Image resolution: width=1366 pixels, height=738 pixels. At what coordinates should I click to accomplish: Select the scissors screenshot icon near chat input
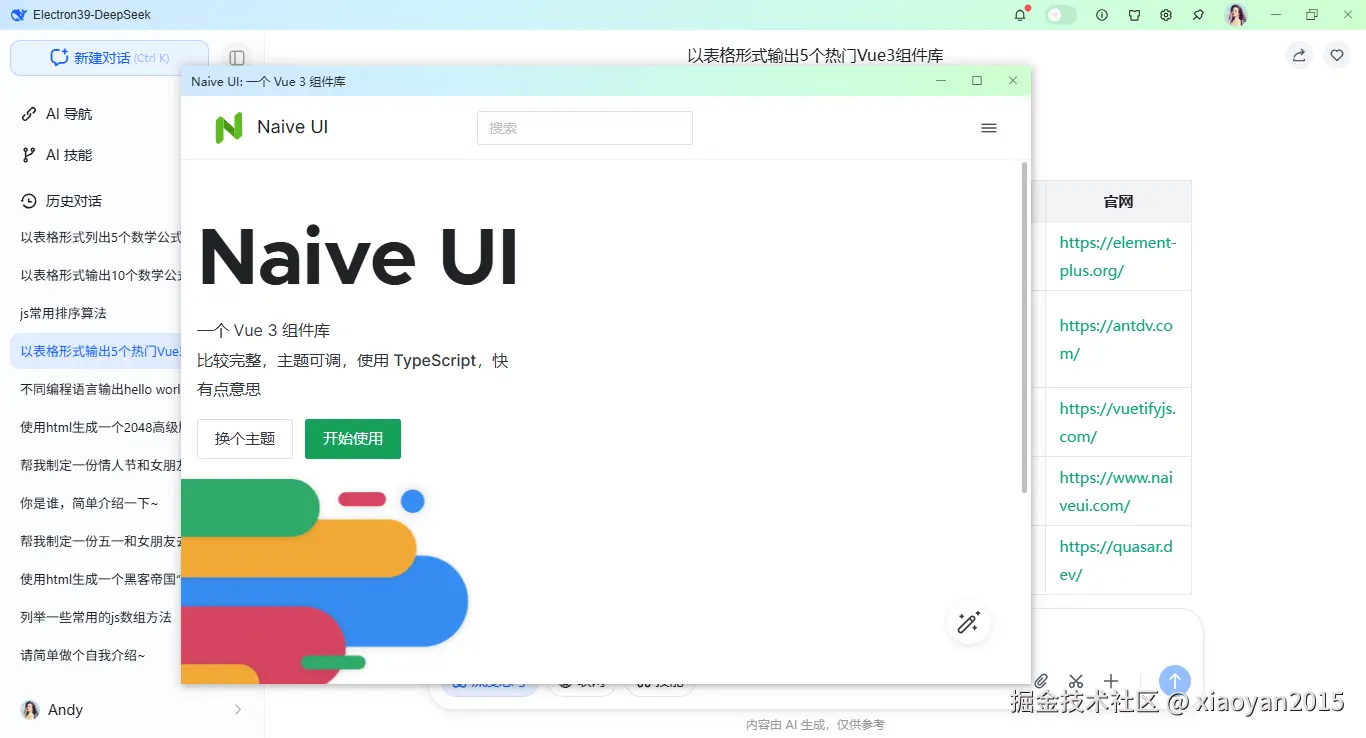(x=1075, y=681)
